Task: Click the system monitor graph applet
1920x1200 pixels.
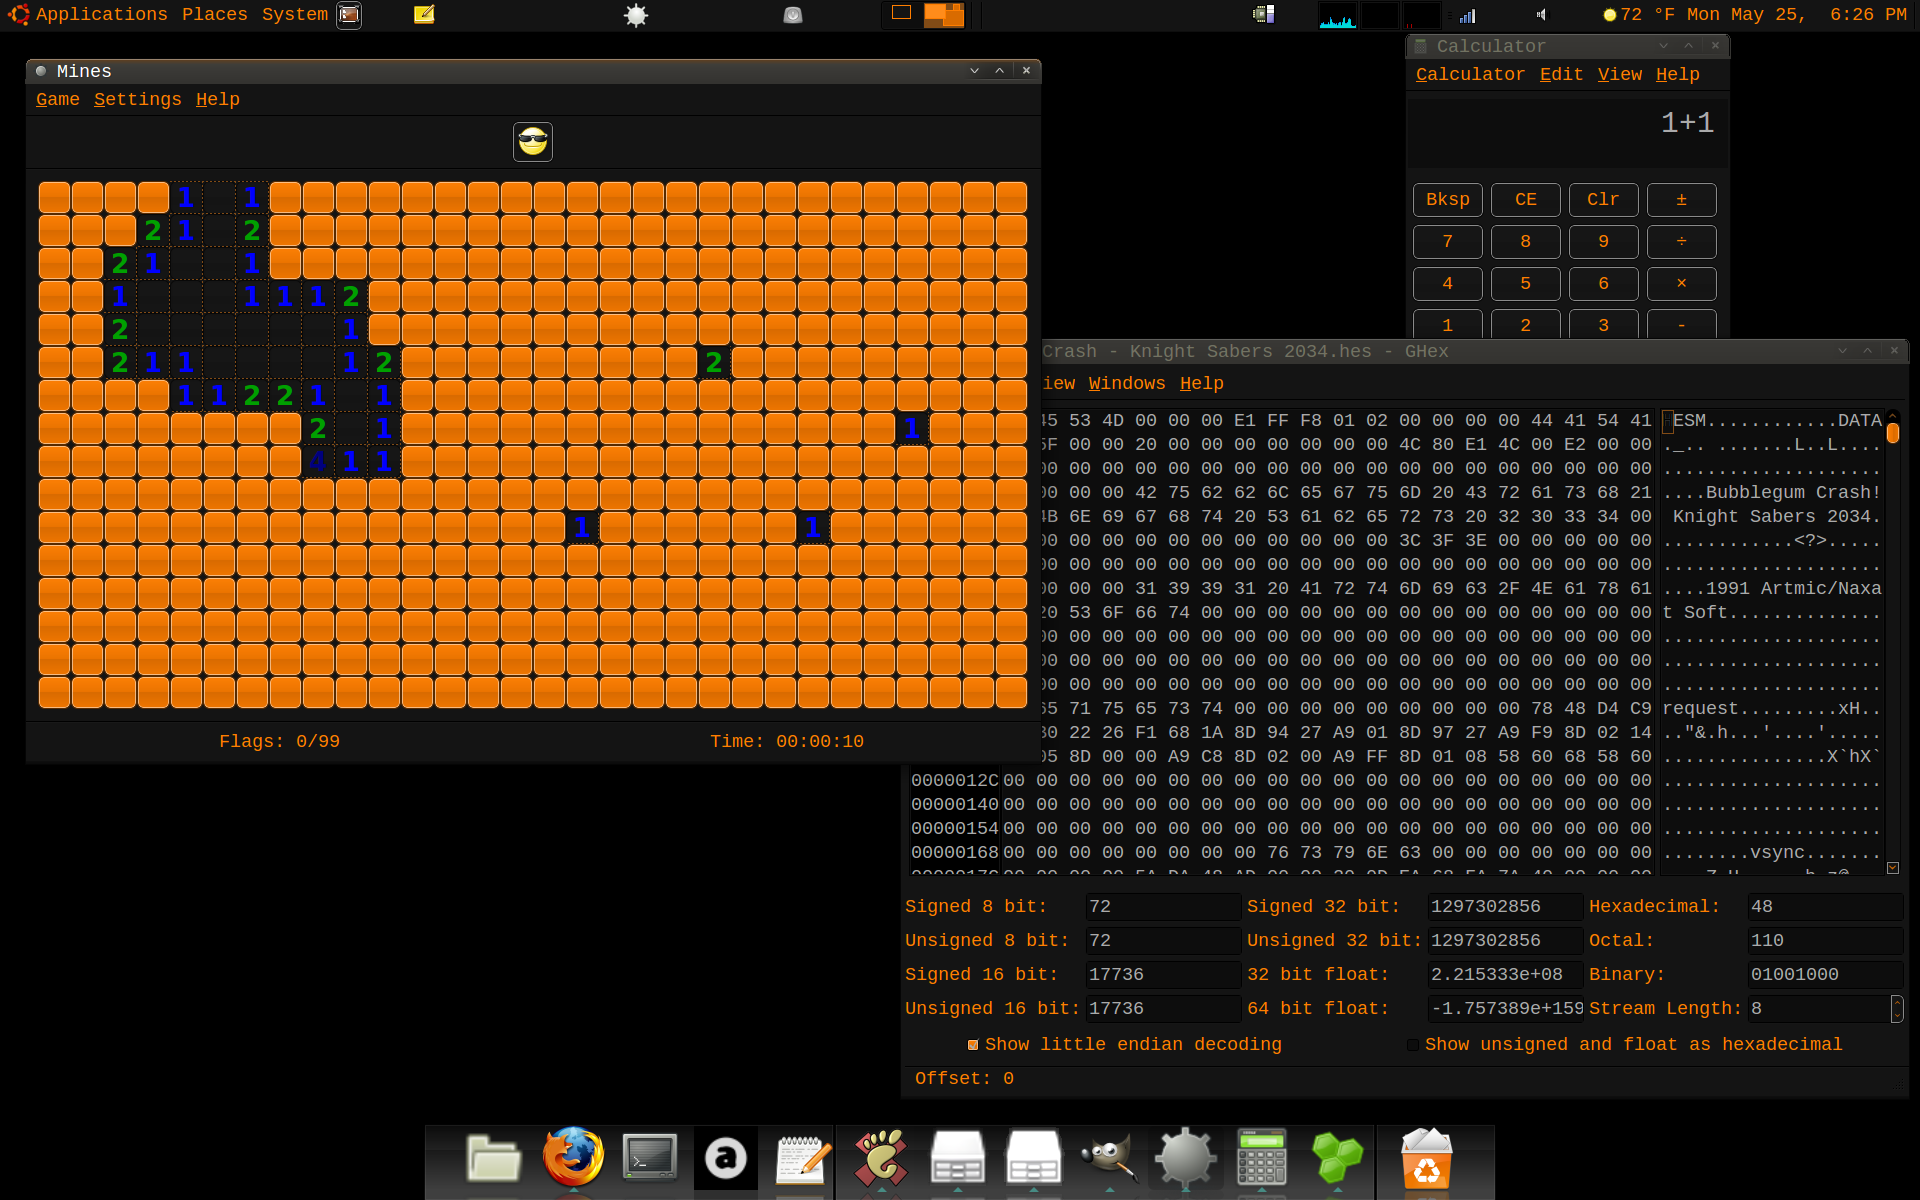Action: tap(1337, 15)
